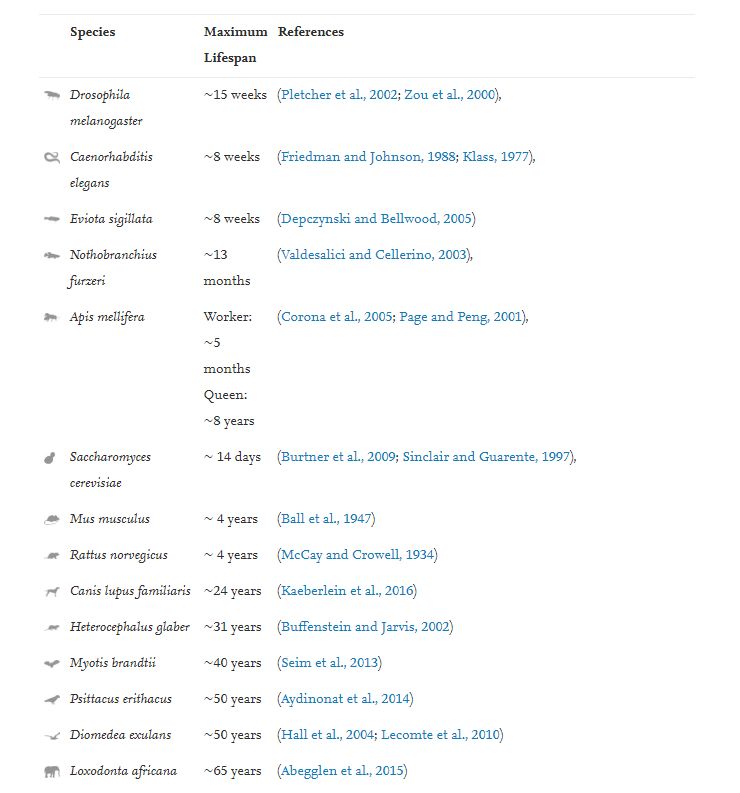Click the parrot icon beside Psittacus erithacus
Screen dimensions: 740x793
tap(51, 699)
